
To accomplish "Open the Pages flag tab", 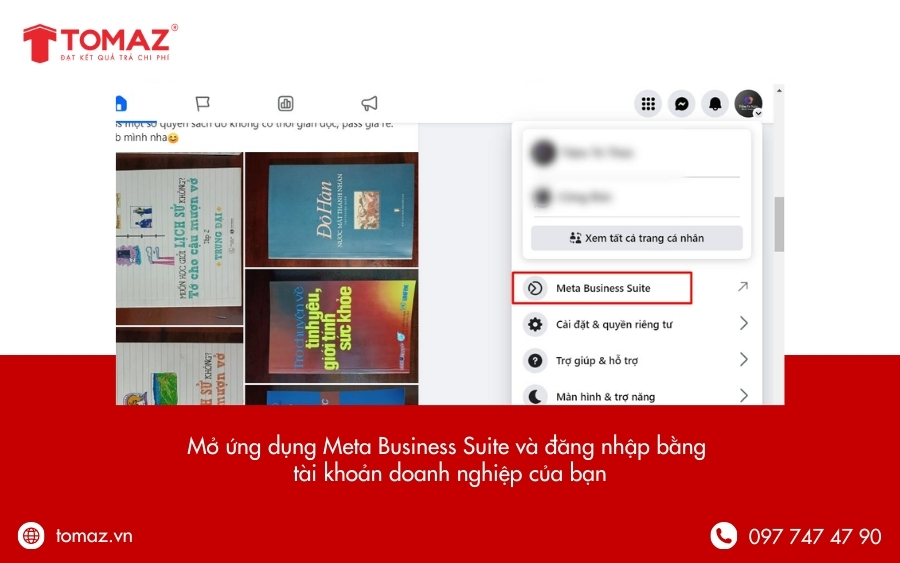I will (202, 103).
